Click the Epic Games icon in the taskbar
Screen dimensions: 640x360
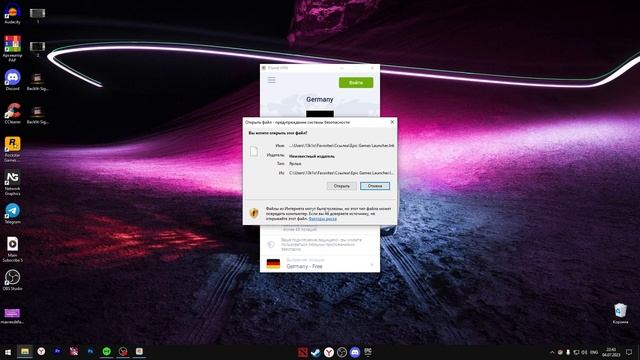pyautogui.click(x=368, y=352)
